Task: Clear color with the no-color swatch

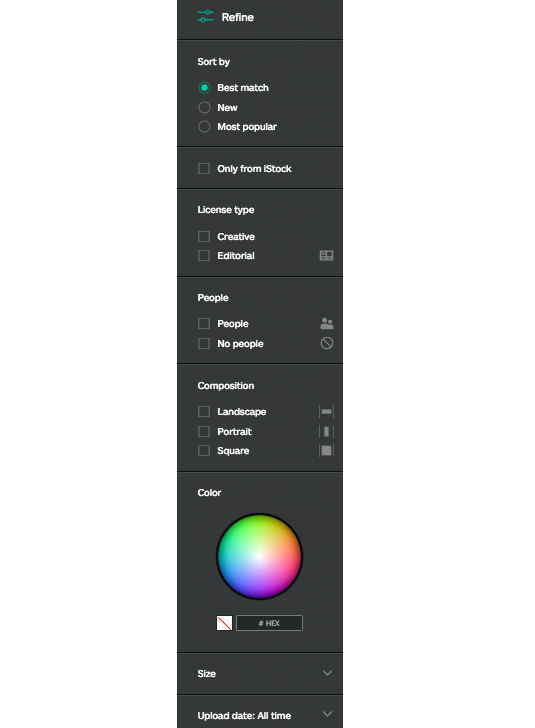Action: [224, 623]
